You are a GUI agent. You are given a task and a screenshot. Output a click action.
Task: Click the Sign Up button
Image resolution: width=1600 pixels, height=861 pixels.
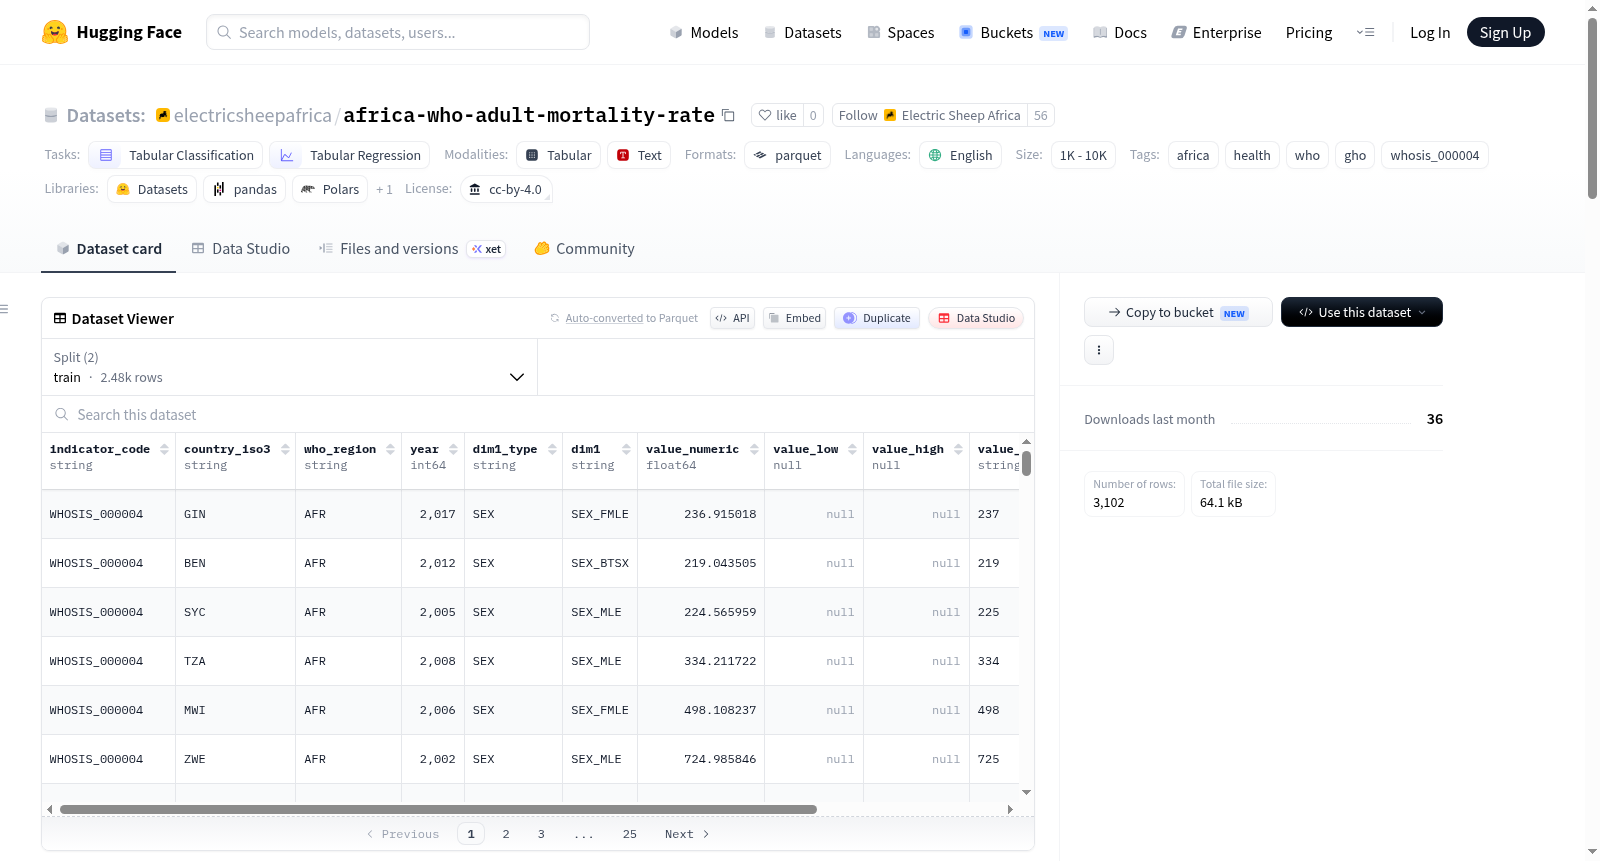(x=1505, y=32)
